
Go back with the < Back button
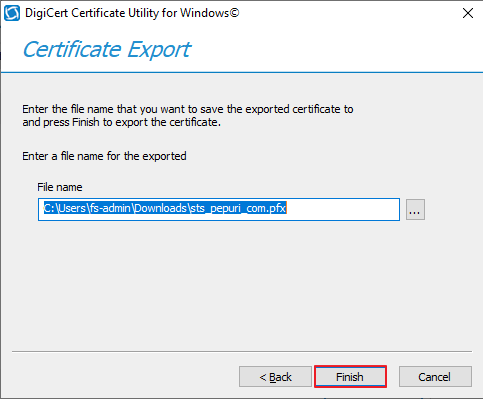coord(275,377)
